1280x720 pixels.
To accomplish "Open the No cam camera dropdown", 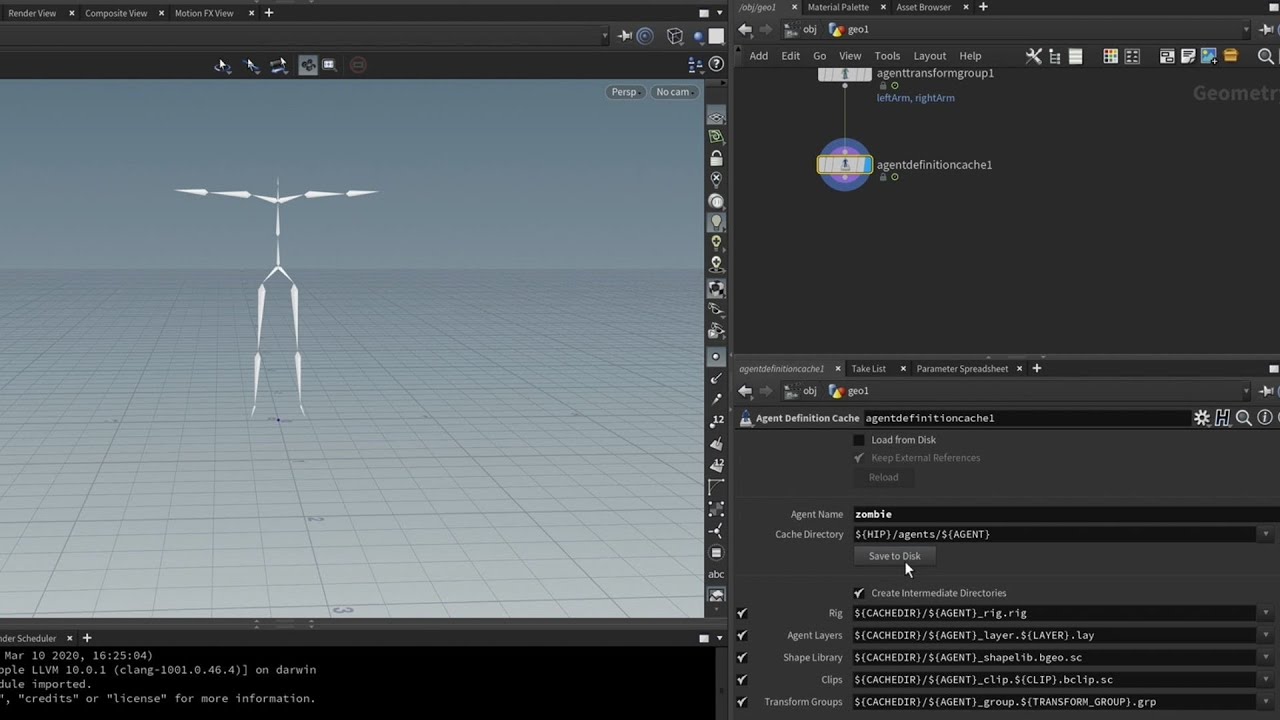I will point(675,92).
